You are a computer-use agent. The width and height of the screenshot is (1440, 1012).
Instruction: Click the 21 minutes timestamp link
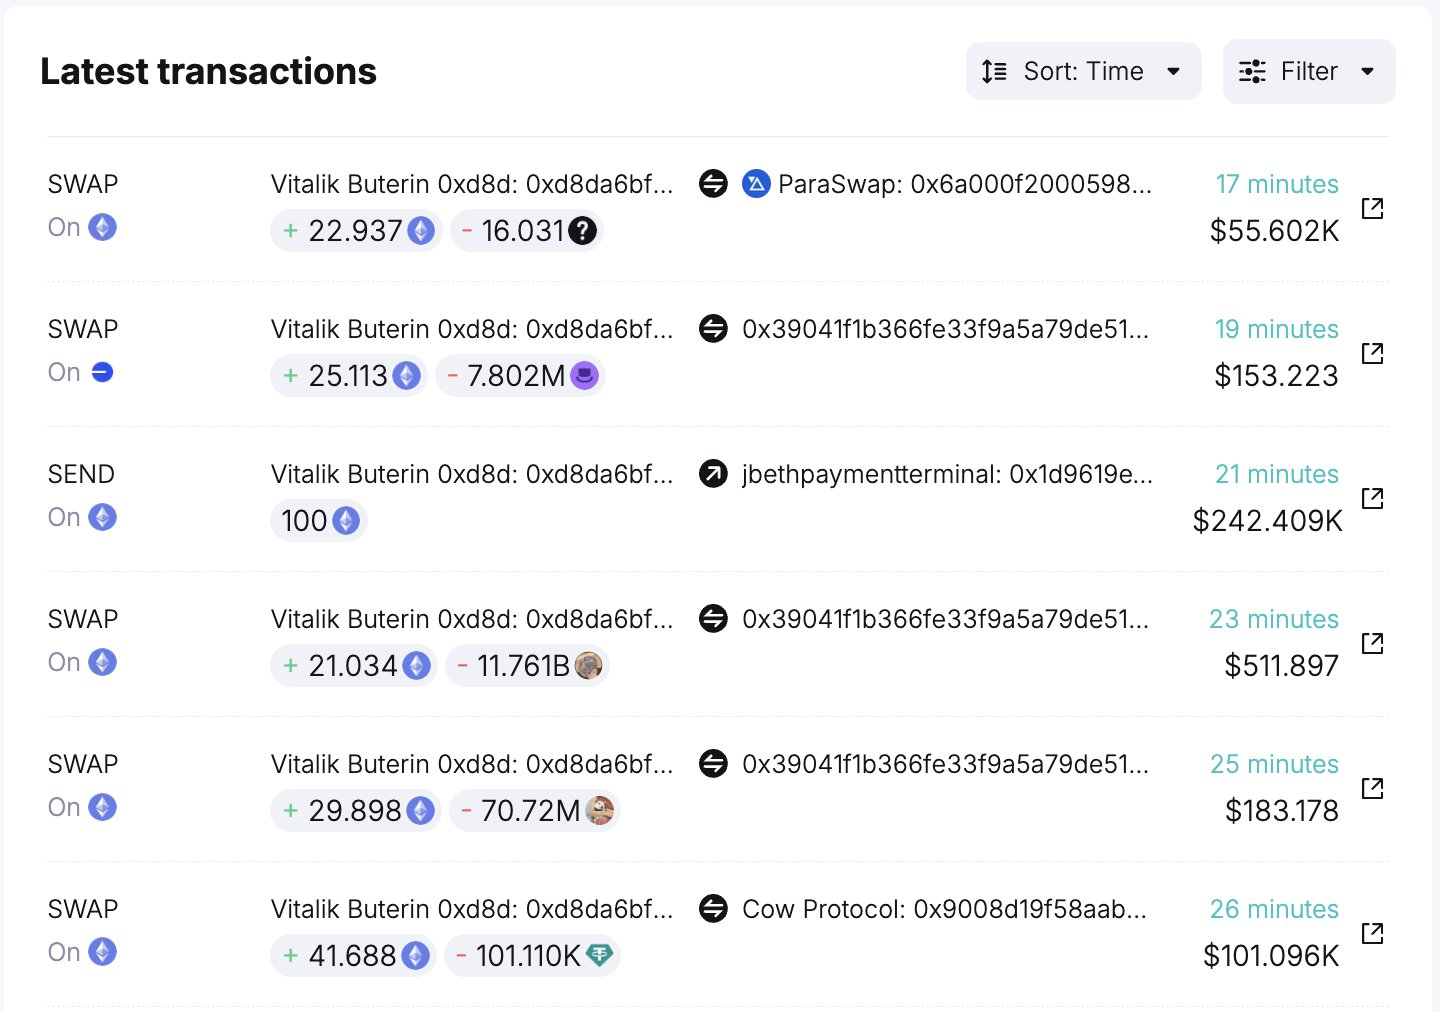(1276, 474)
